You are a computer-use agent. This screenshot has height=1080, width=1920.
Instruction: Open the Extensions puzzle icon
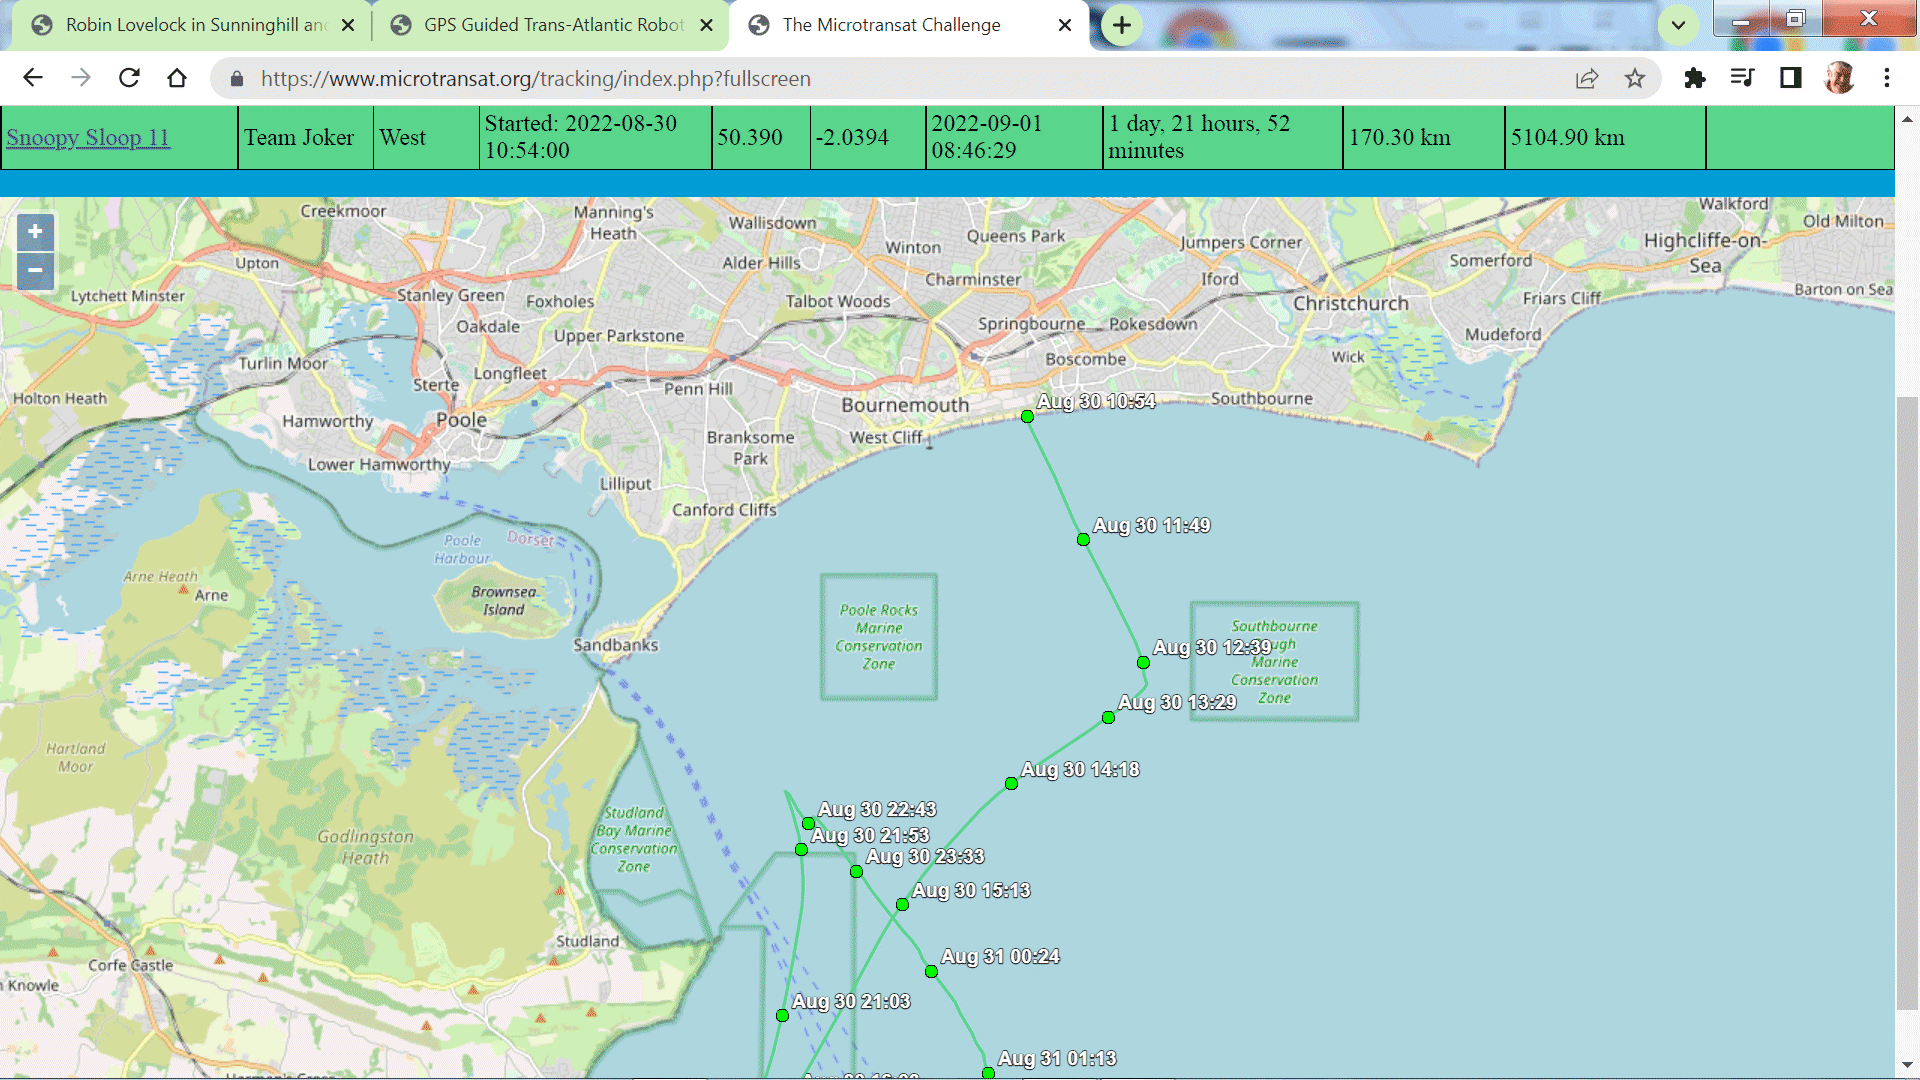(1694, 78)
